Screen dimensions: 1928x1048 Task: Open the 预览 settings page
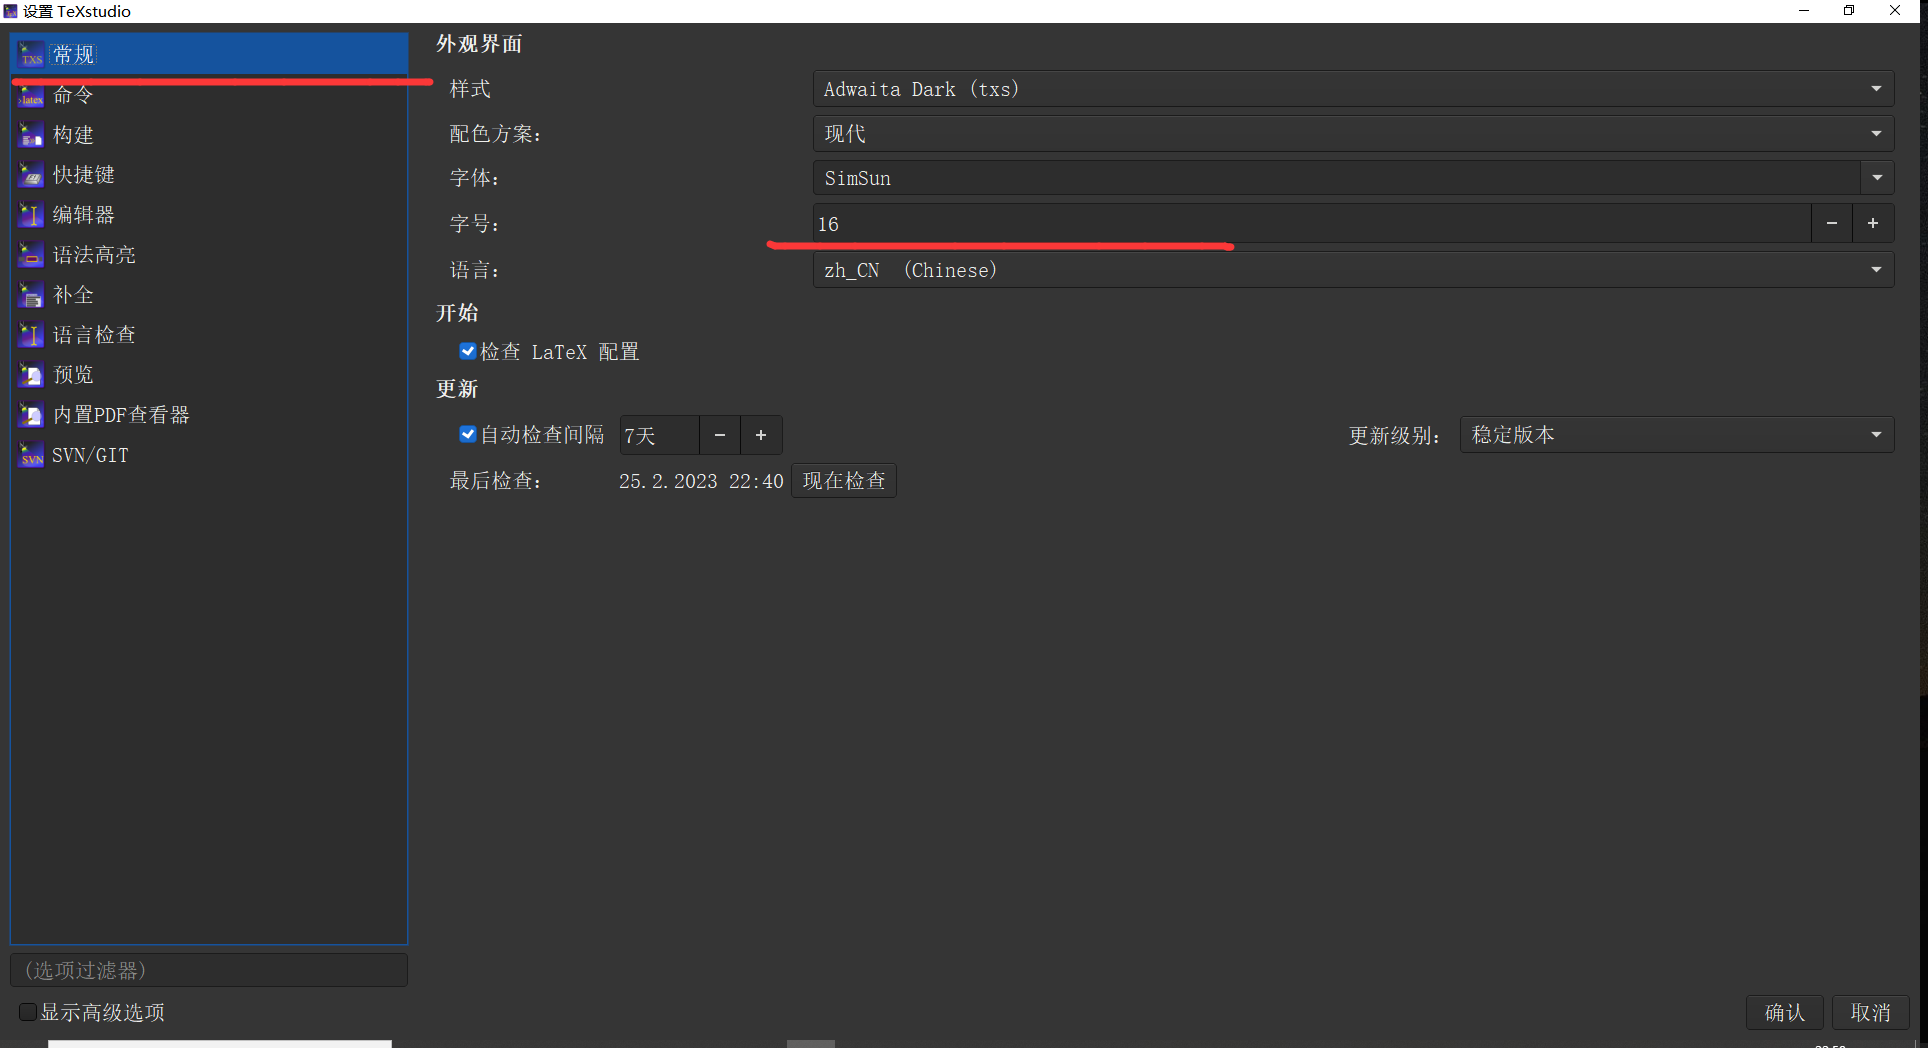[209, 375]
